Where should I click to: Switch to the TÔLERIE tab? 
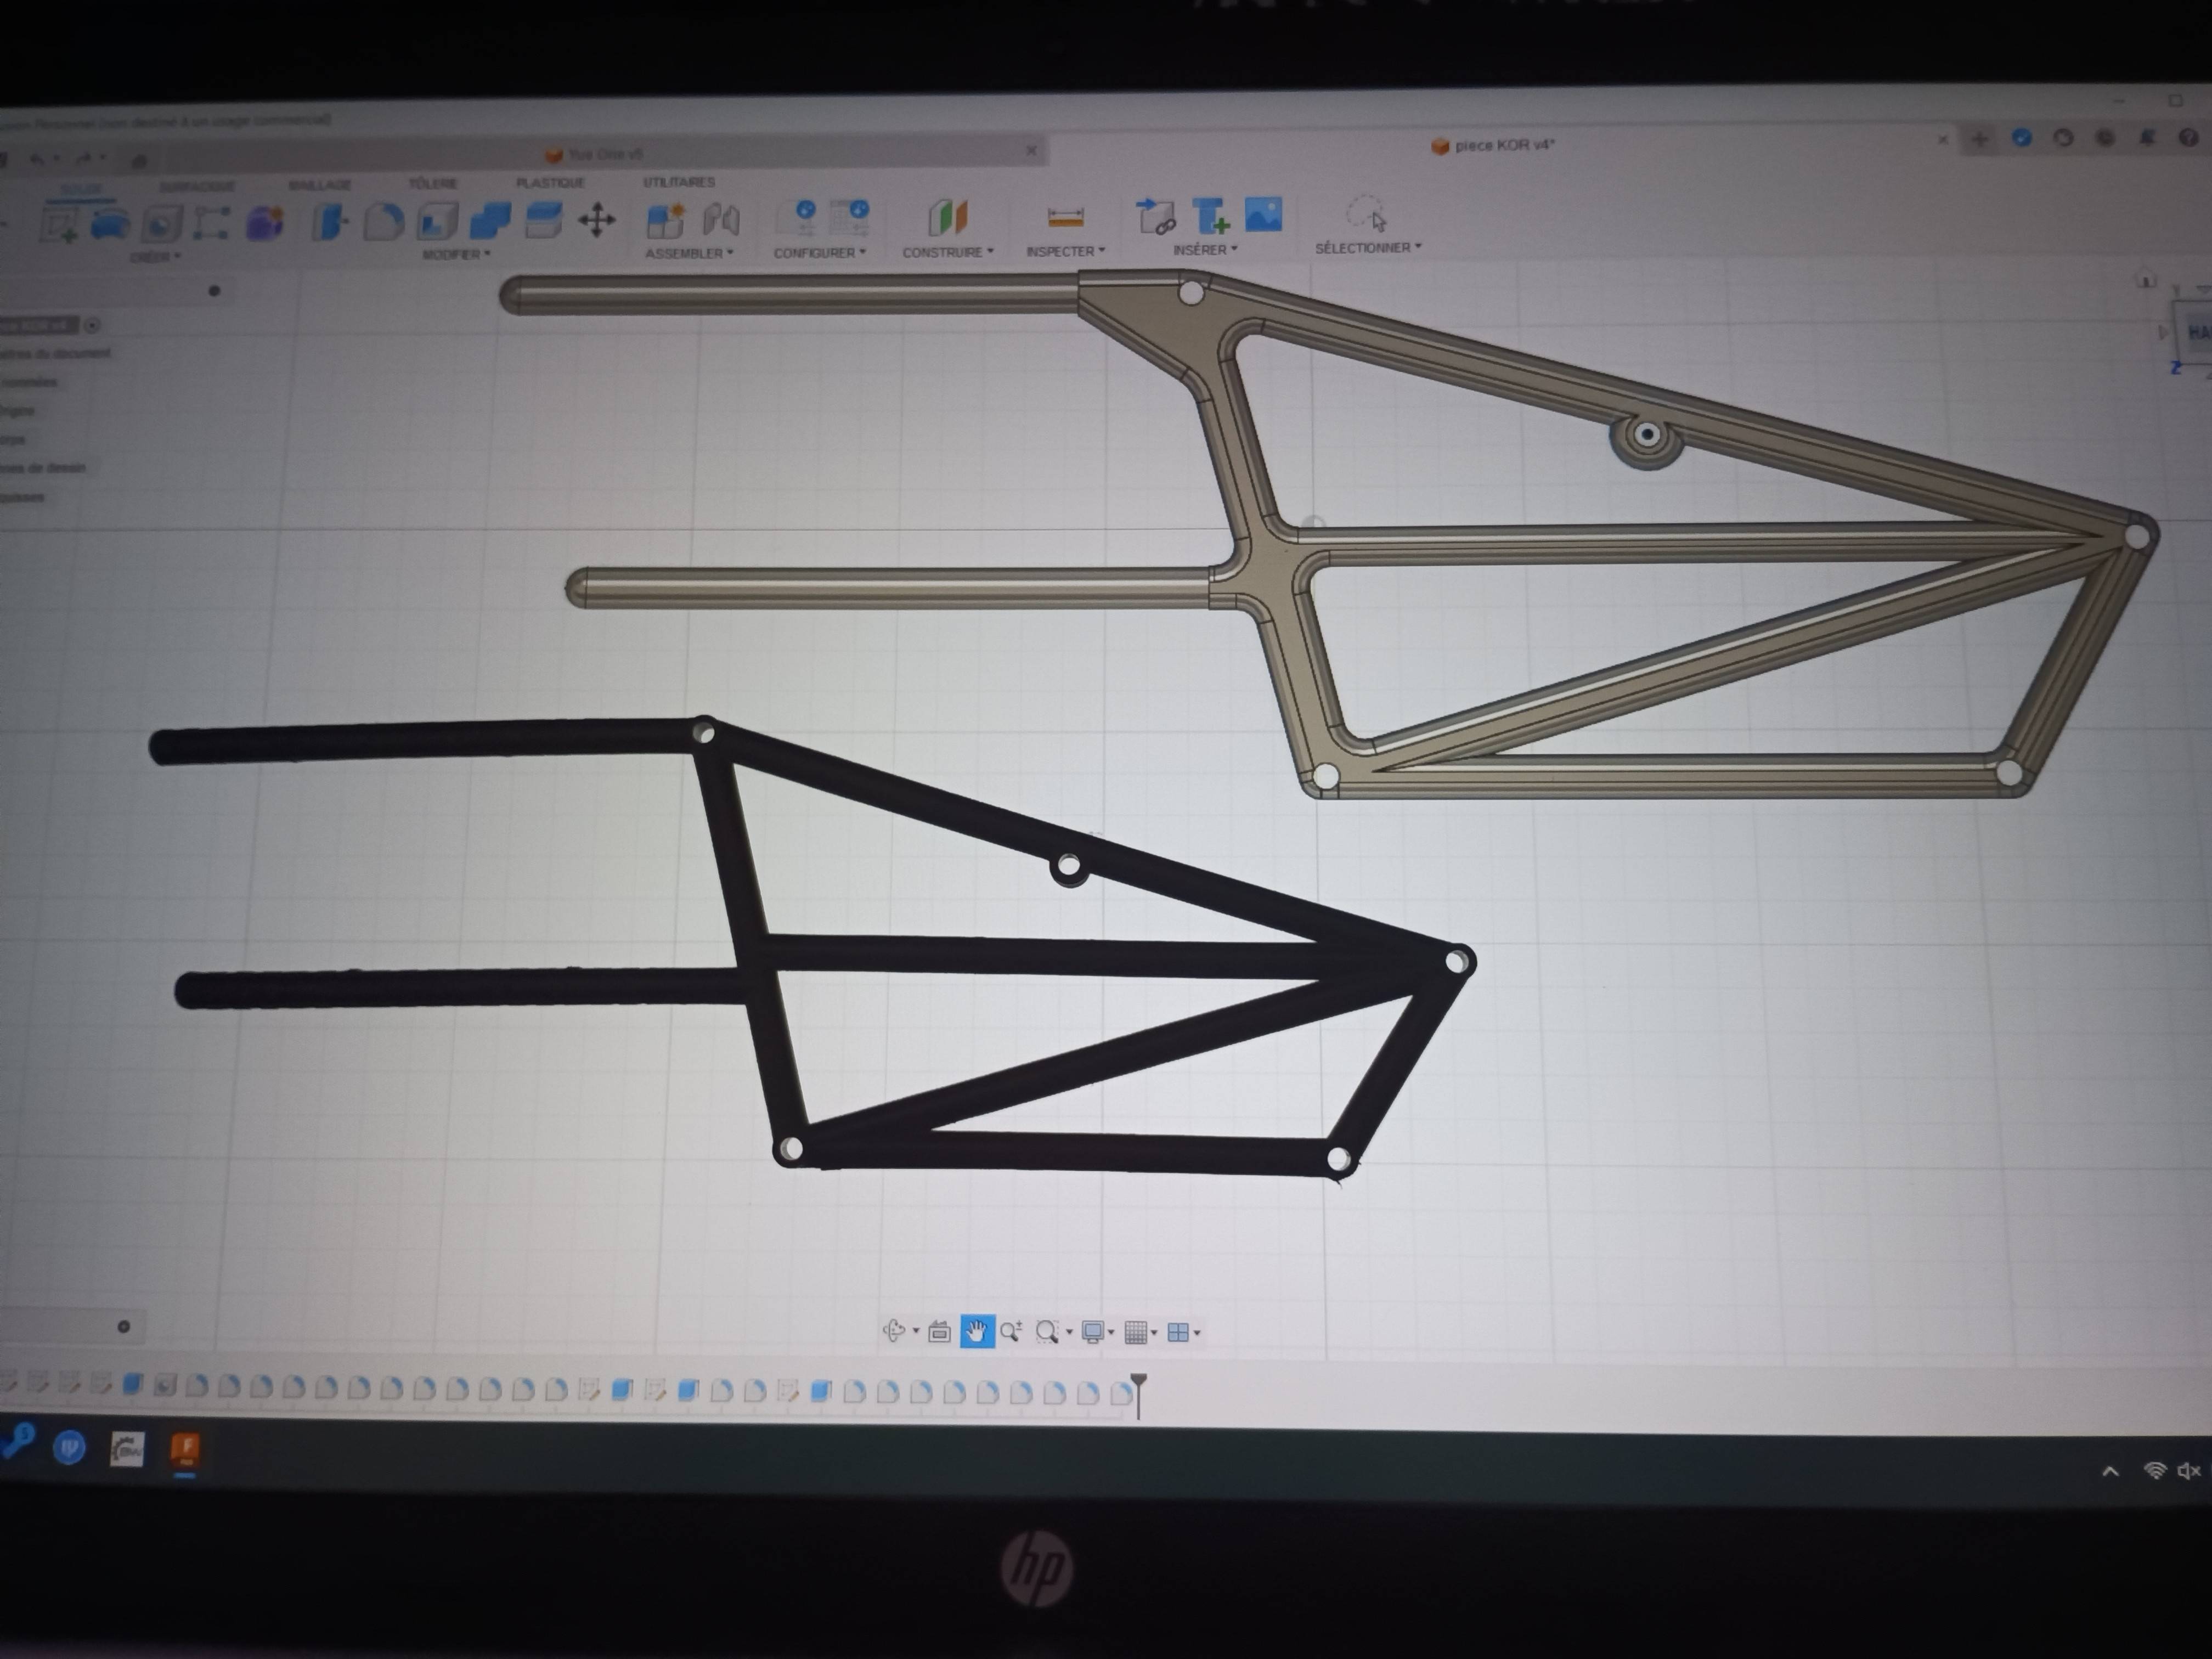[x=432, y=184]
